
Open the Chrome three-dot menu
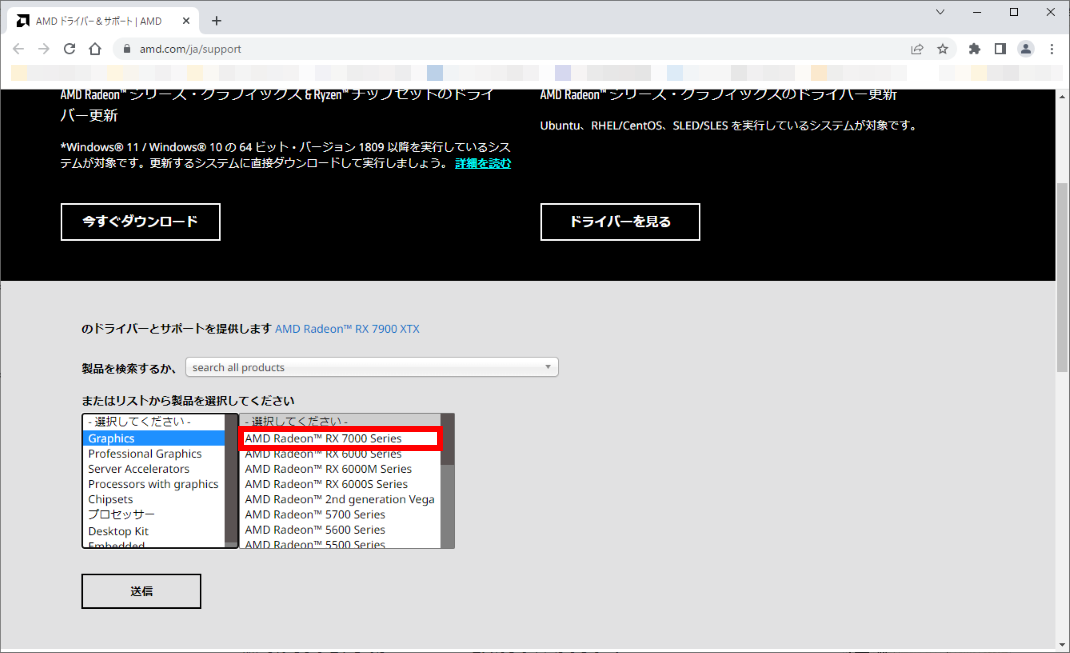point(1052,49)
